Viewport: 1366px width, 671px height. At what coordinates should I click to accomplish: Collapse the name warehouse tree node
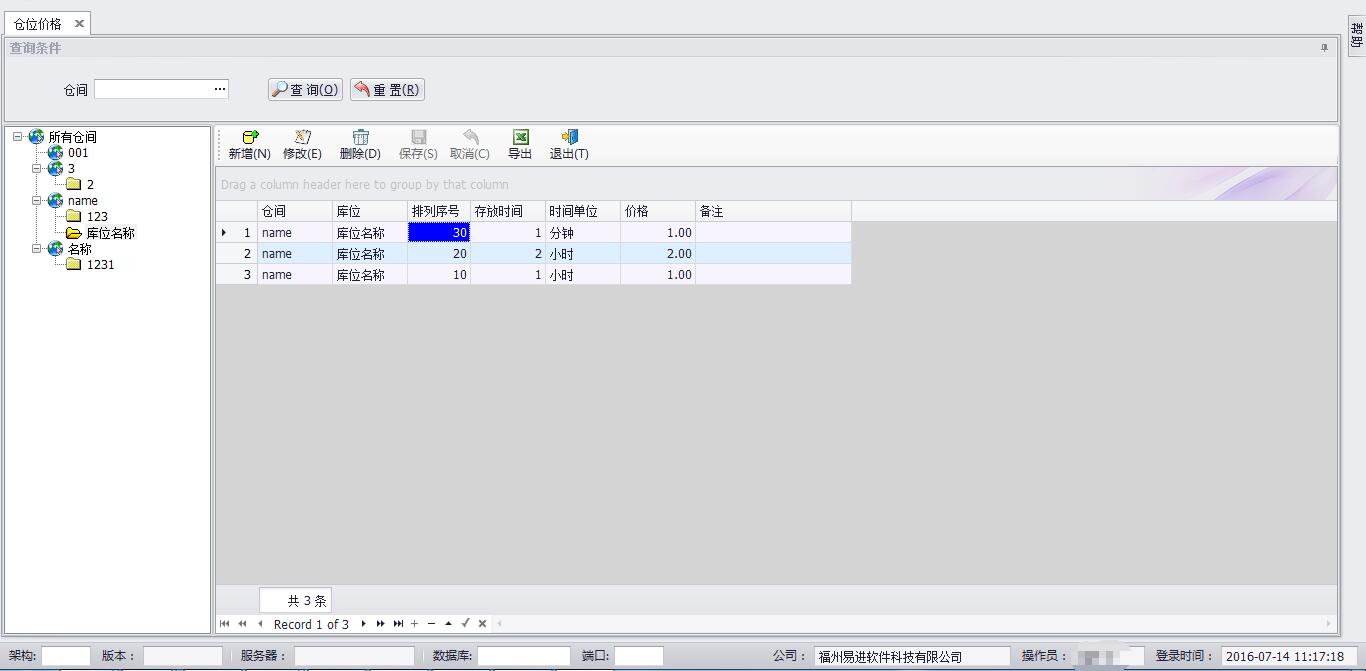[x=37, y=201]
